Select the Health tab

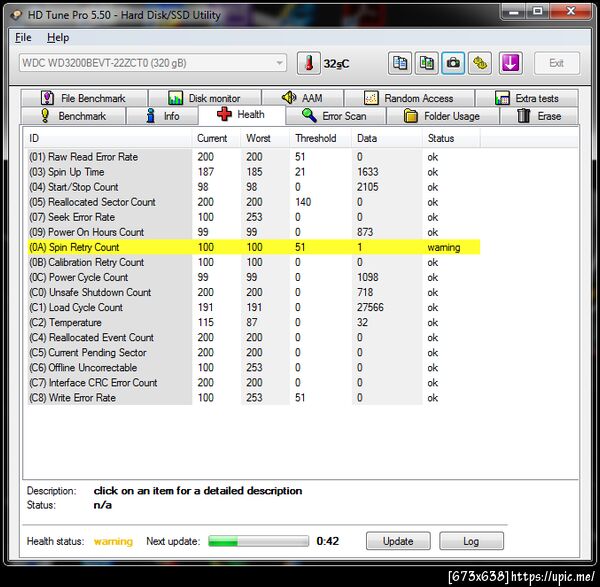[x=241, y=114]
